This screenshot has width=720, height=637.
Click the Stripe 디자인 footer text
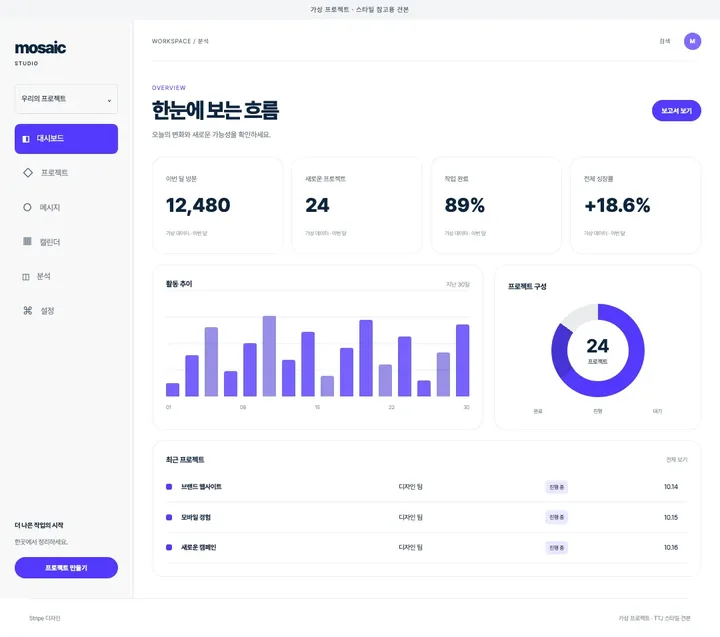tap(45, 618)
